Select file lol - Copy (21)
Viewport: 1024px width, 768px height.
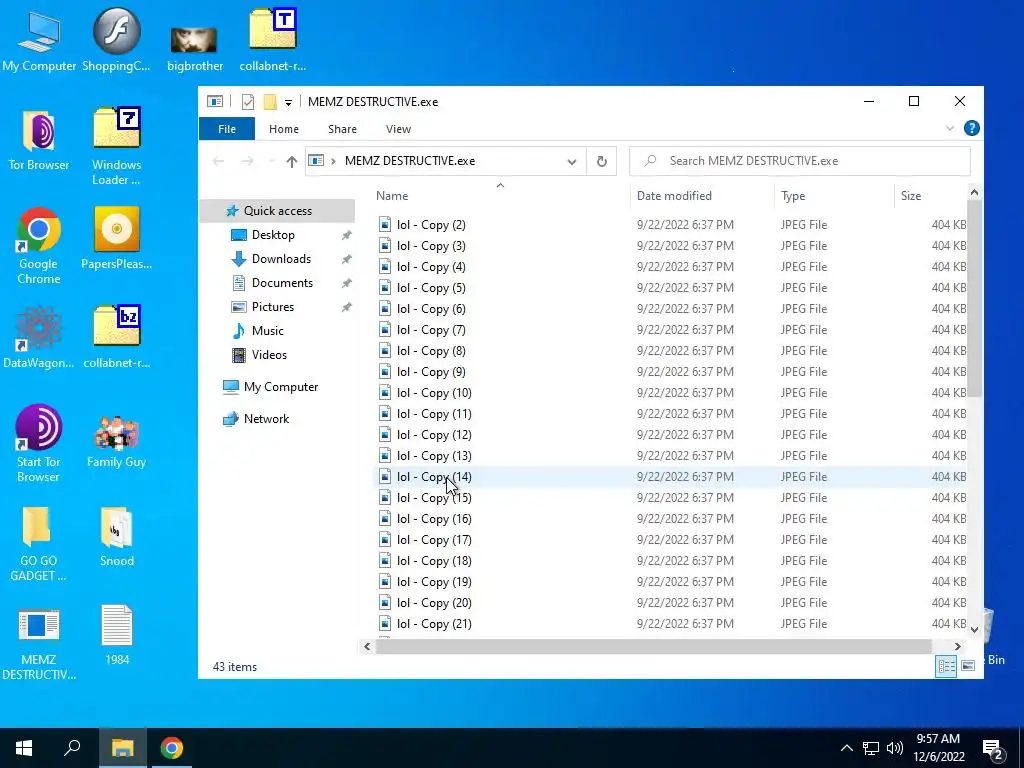(x=671, y=624)
